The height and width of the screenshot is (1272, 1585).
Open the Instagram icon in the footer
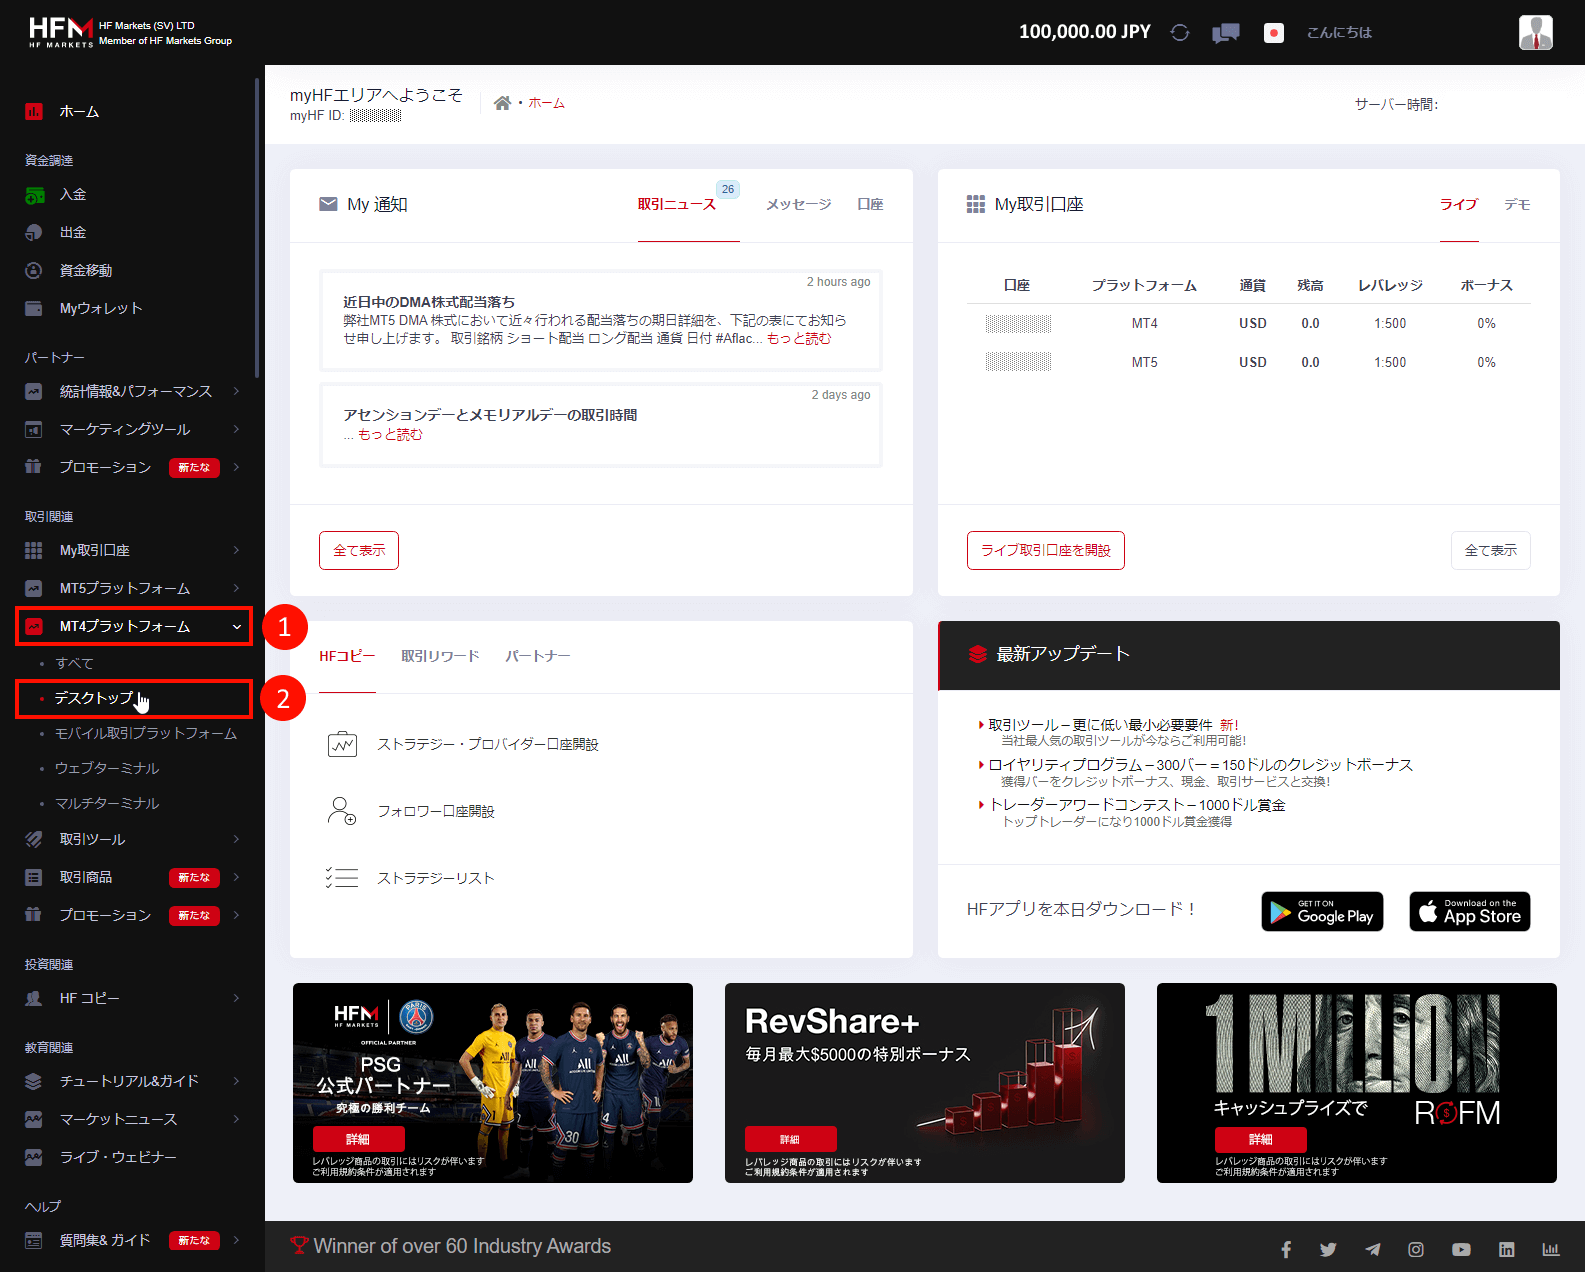pyautogui.click(x=1416, y=1249)
